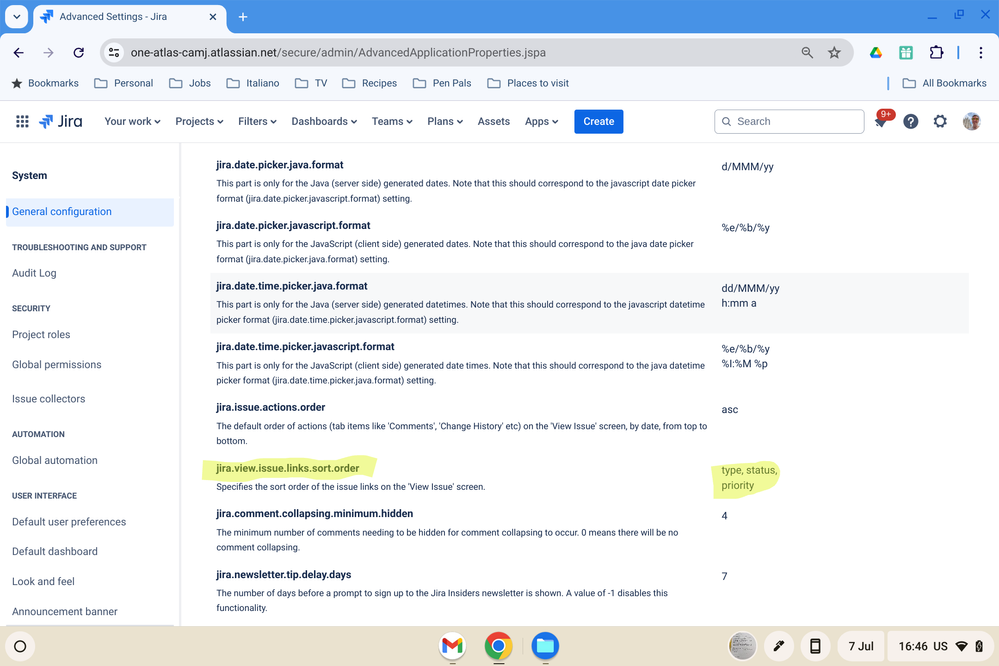The width and height of the screenshot is (999, 666).
Task: Open Issue collectors in the sidebar
Action: coord(48,399)
